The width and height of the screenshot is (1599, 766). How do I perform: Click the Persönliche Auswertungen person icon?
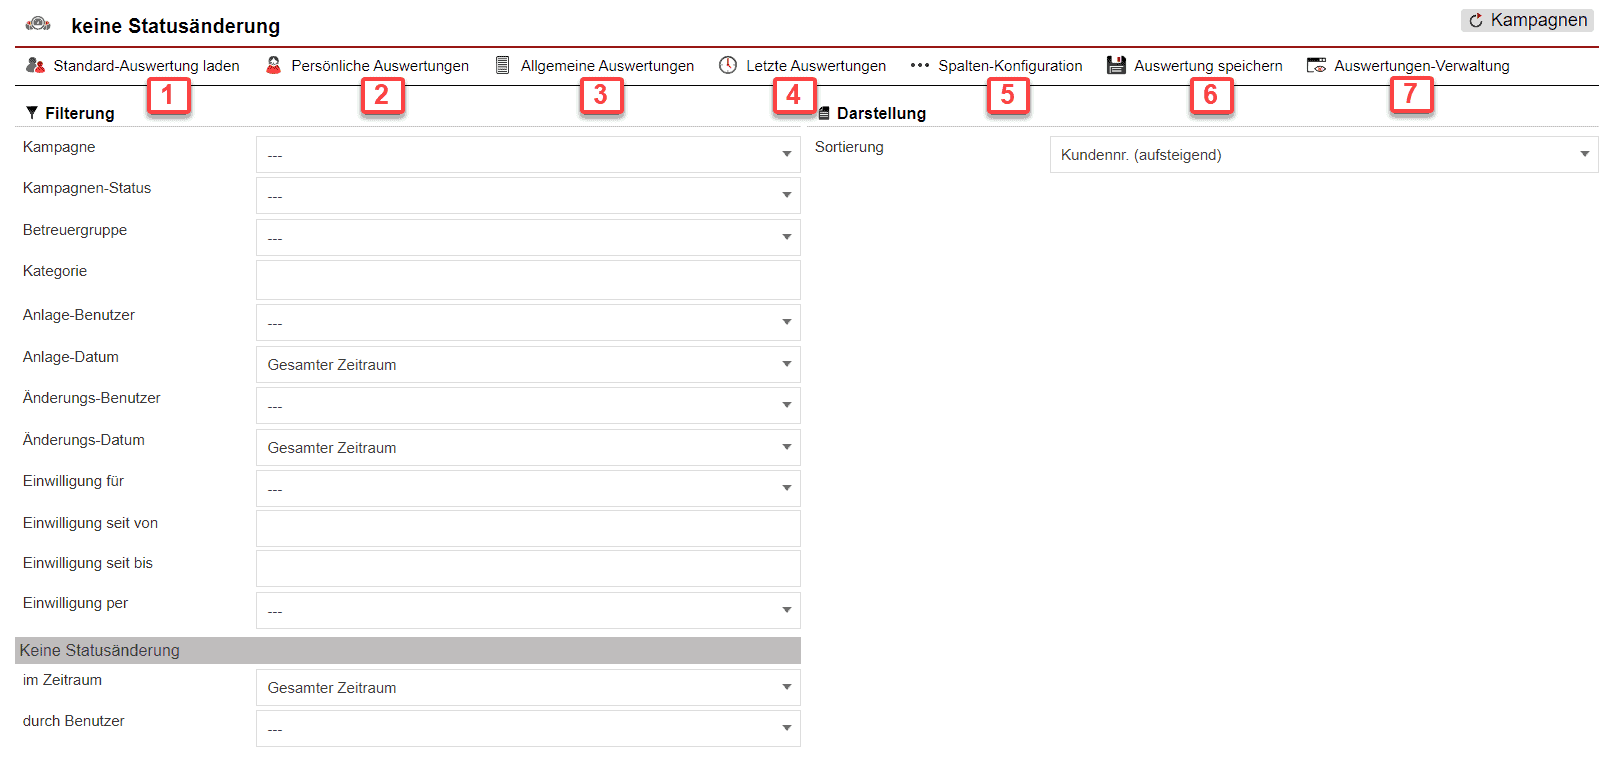273,65
